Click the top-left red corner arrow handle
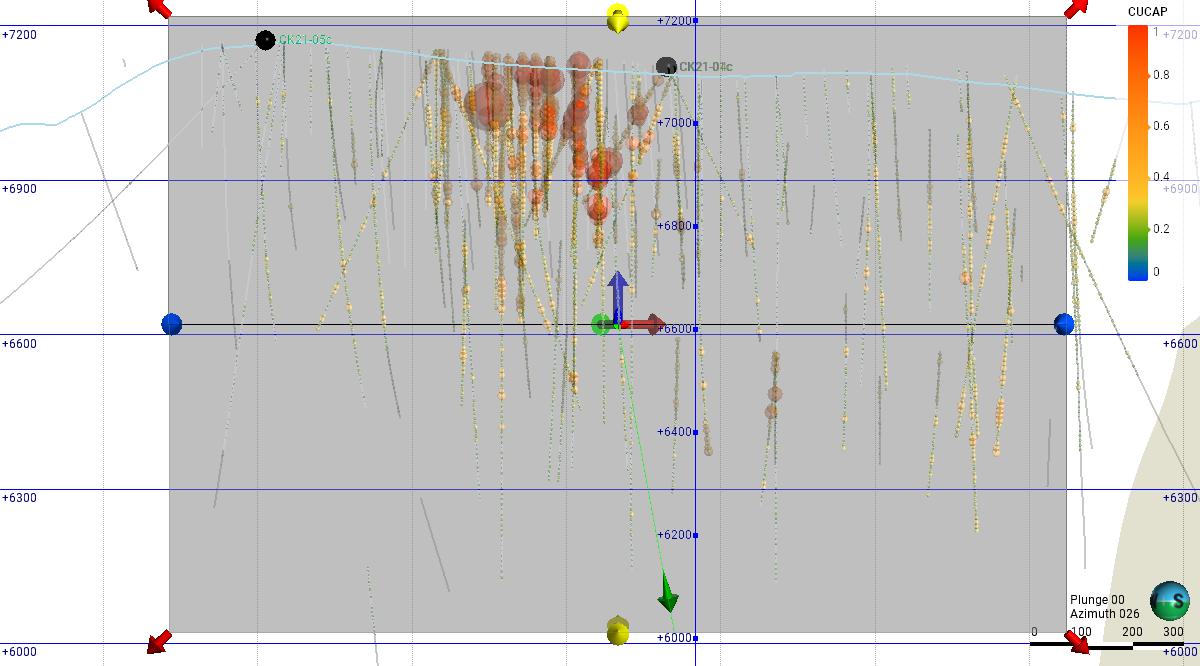1200x666 pixels. [159, 7]
